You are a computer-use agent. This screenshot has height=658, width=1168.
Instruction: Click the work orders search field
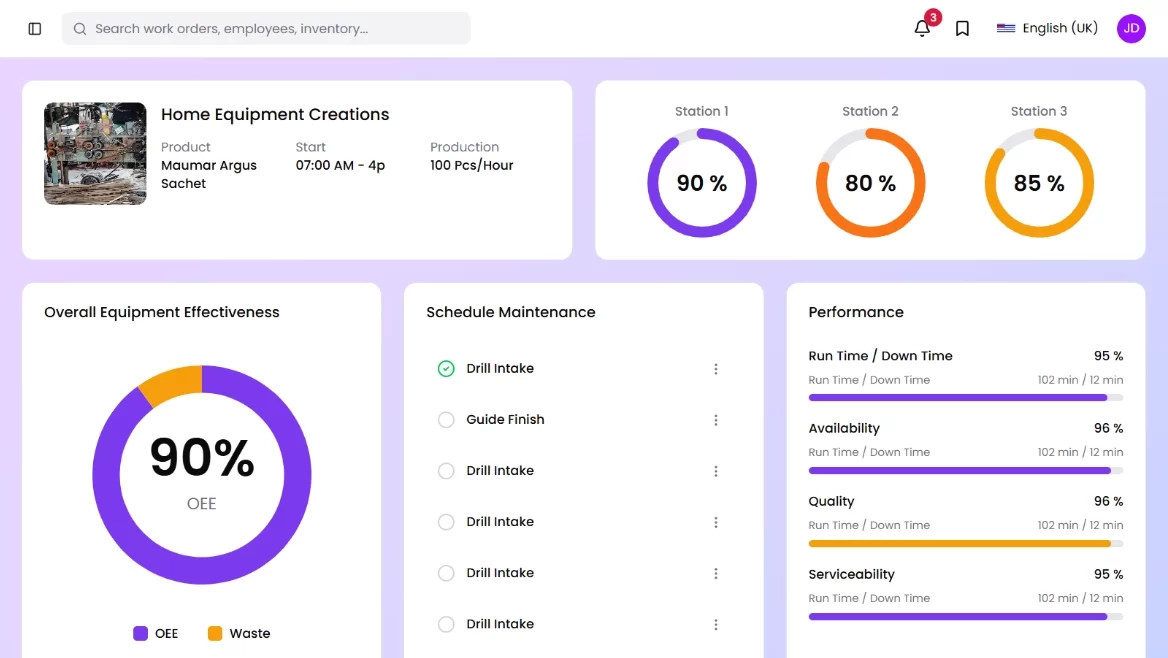tap(265, 28)
